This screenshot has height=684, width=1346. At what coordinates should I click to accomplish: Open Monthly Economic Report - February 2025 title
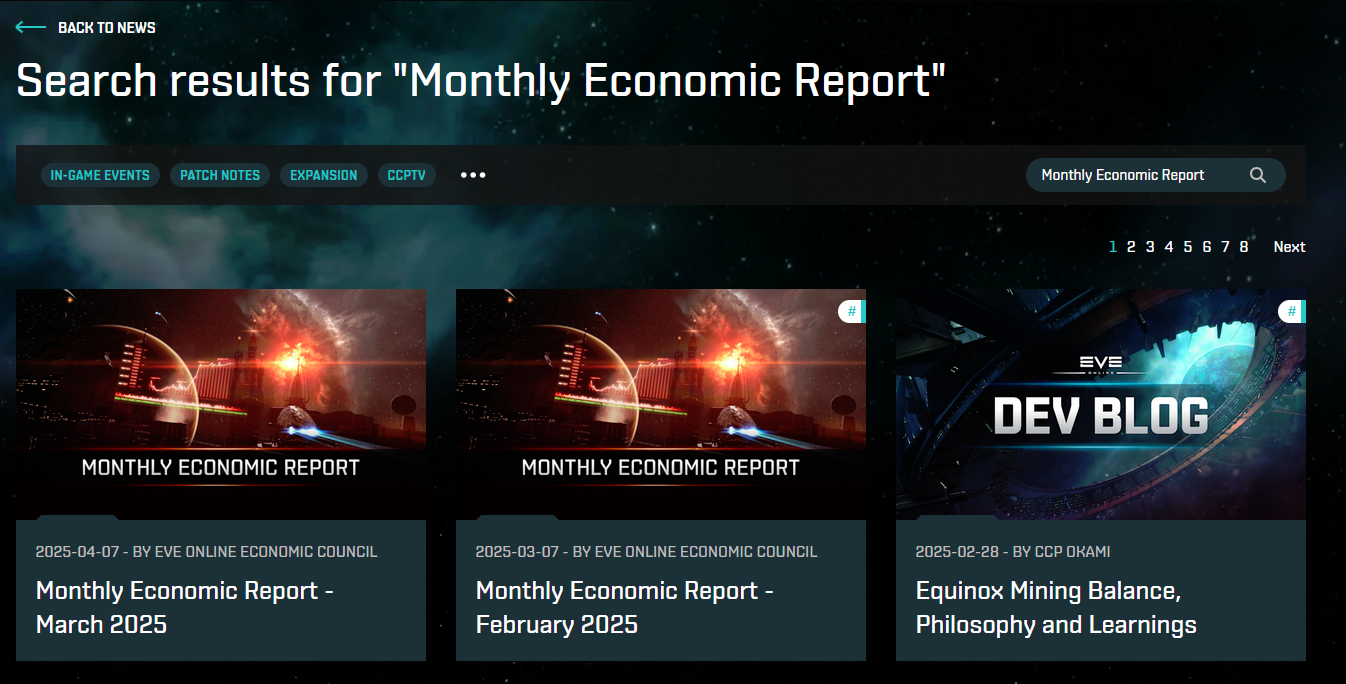(625, 607)
